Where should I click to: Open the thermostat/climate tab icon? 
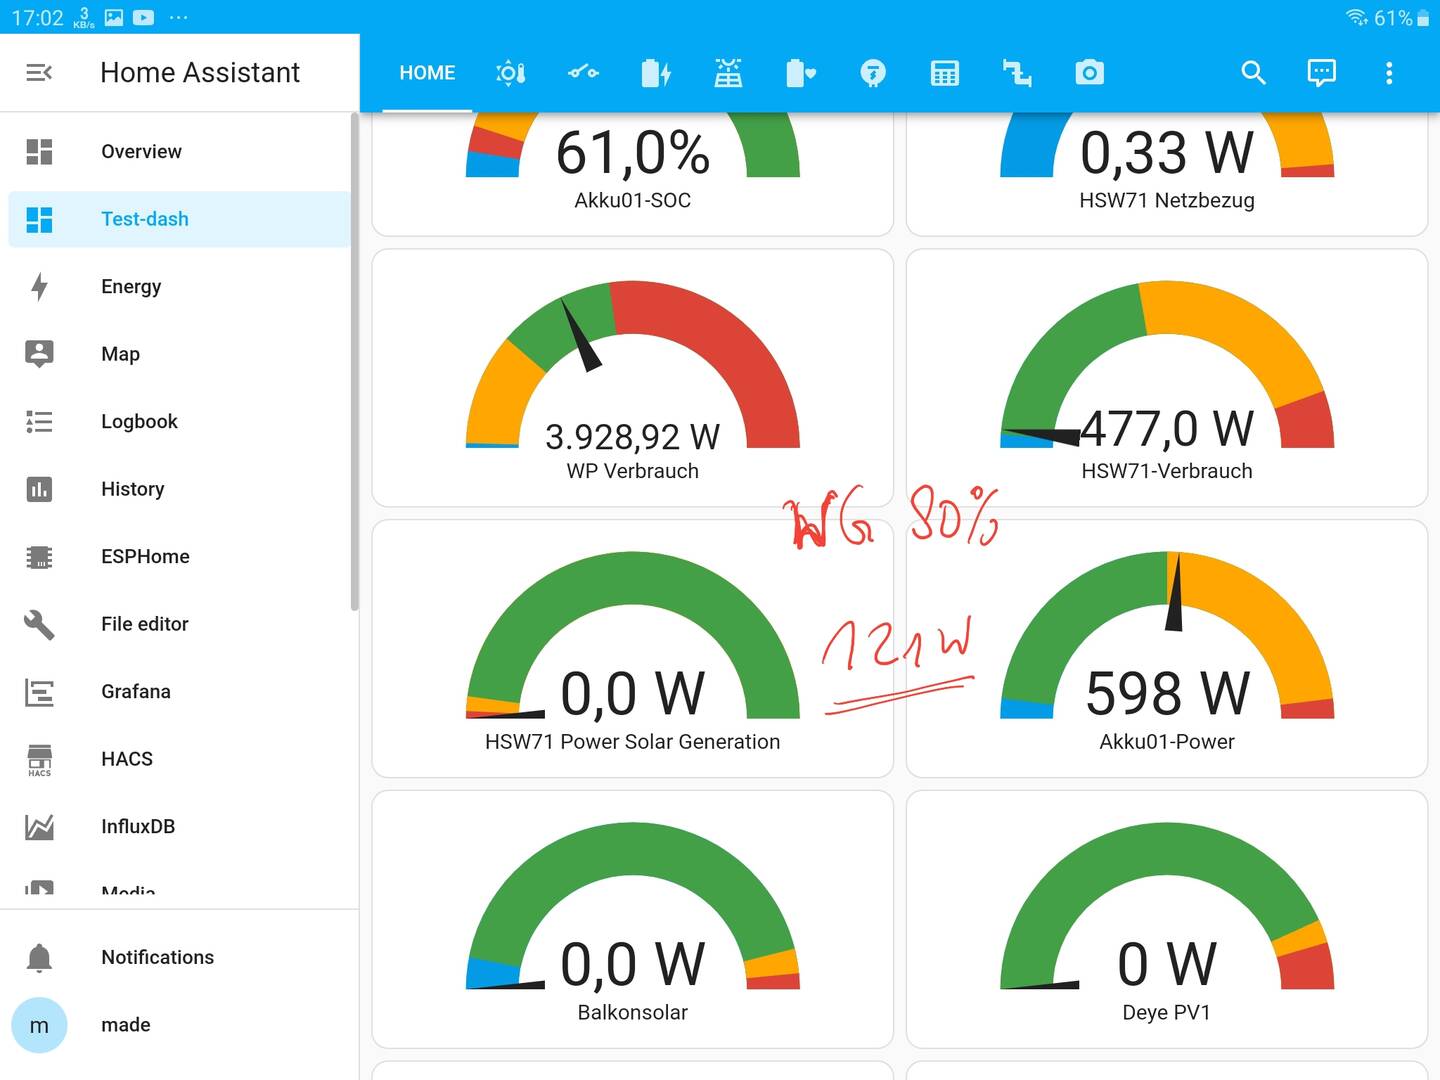click(511, 73)
